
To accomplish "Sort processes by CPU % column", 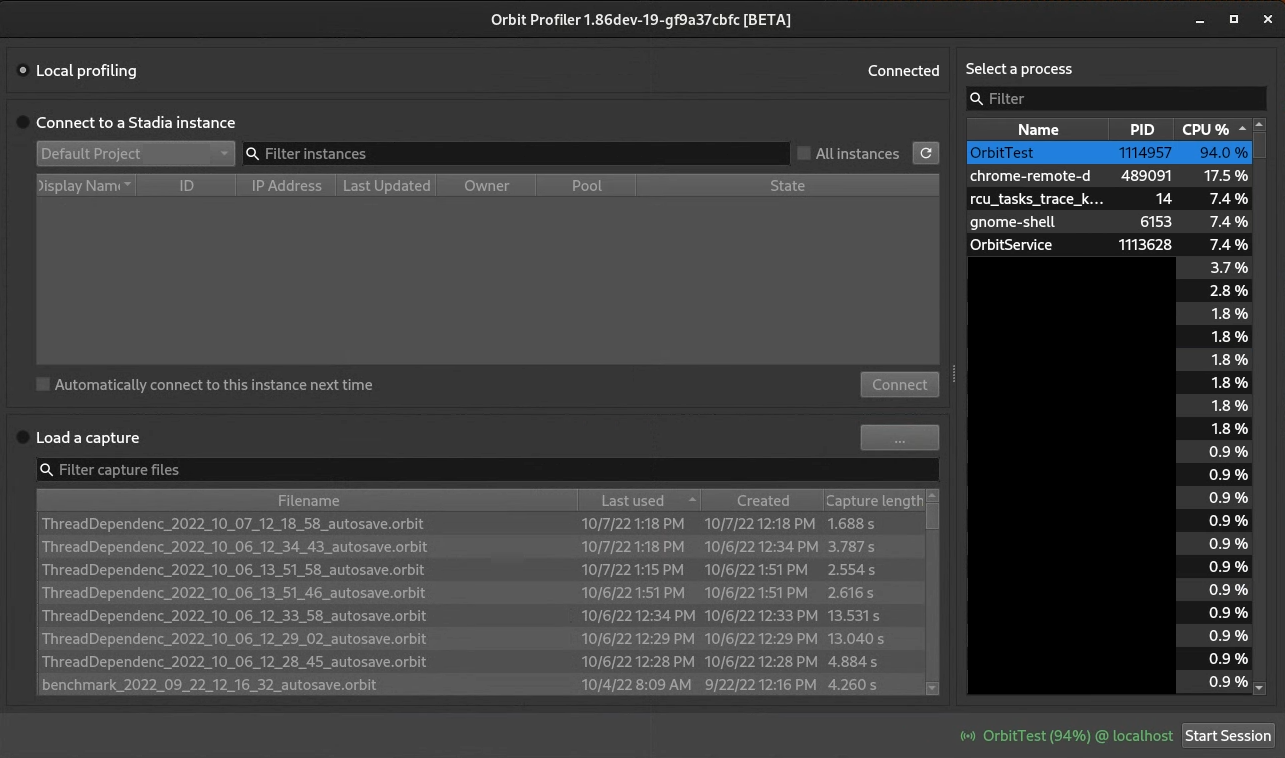I will click(1213, 130).
